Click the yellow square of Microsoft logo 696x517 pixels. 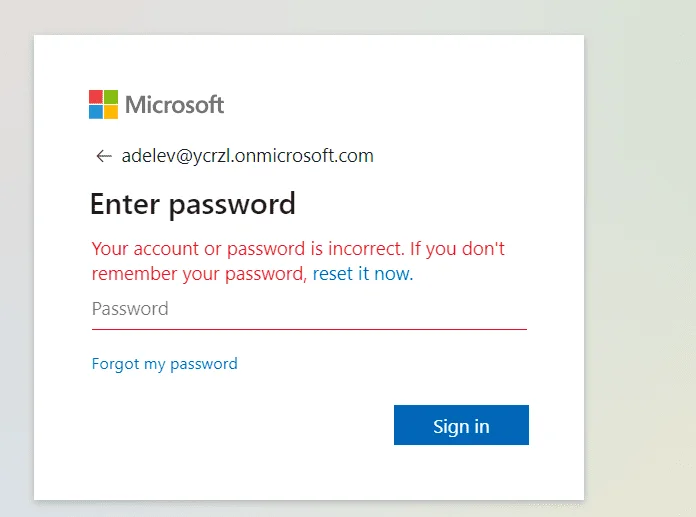point(111,112)
